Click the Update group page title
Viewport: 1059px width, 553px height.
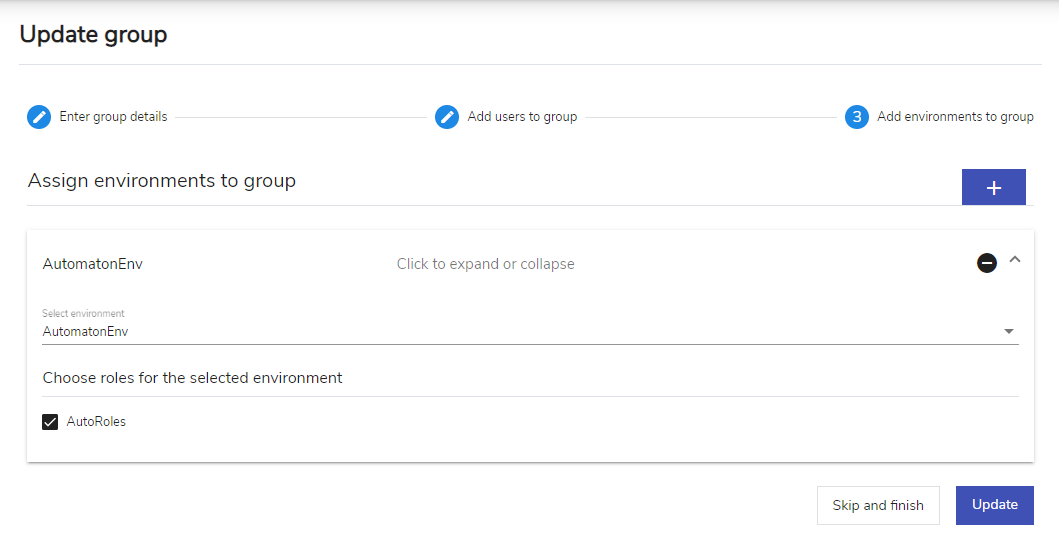click(x=93, y=34)
